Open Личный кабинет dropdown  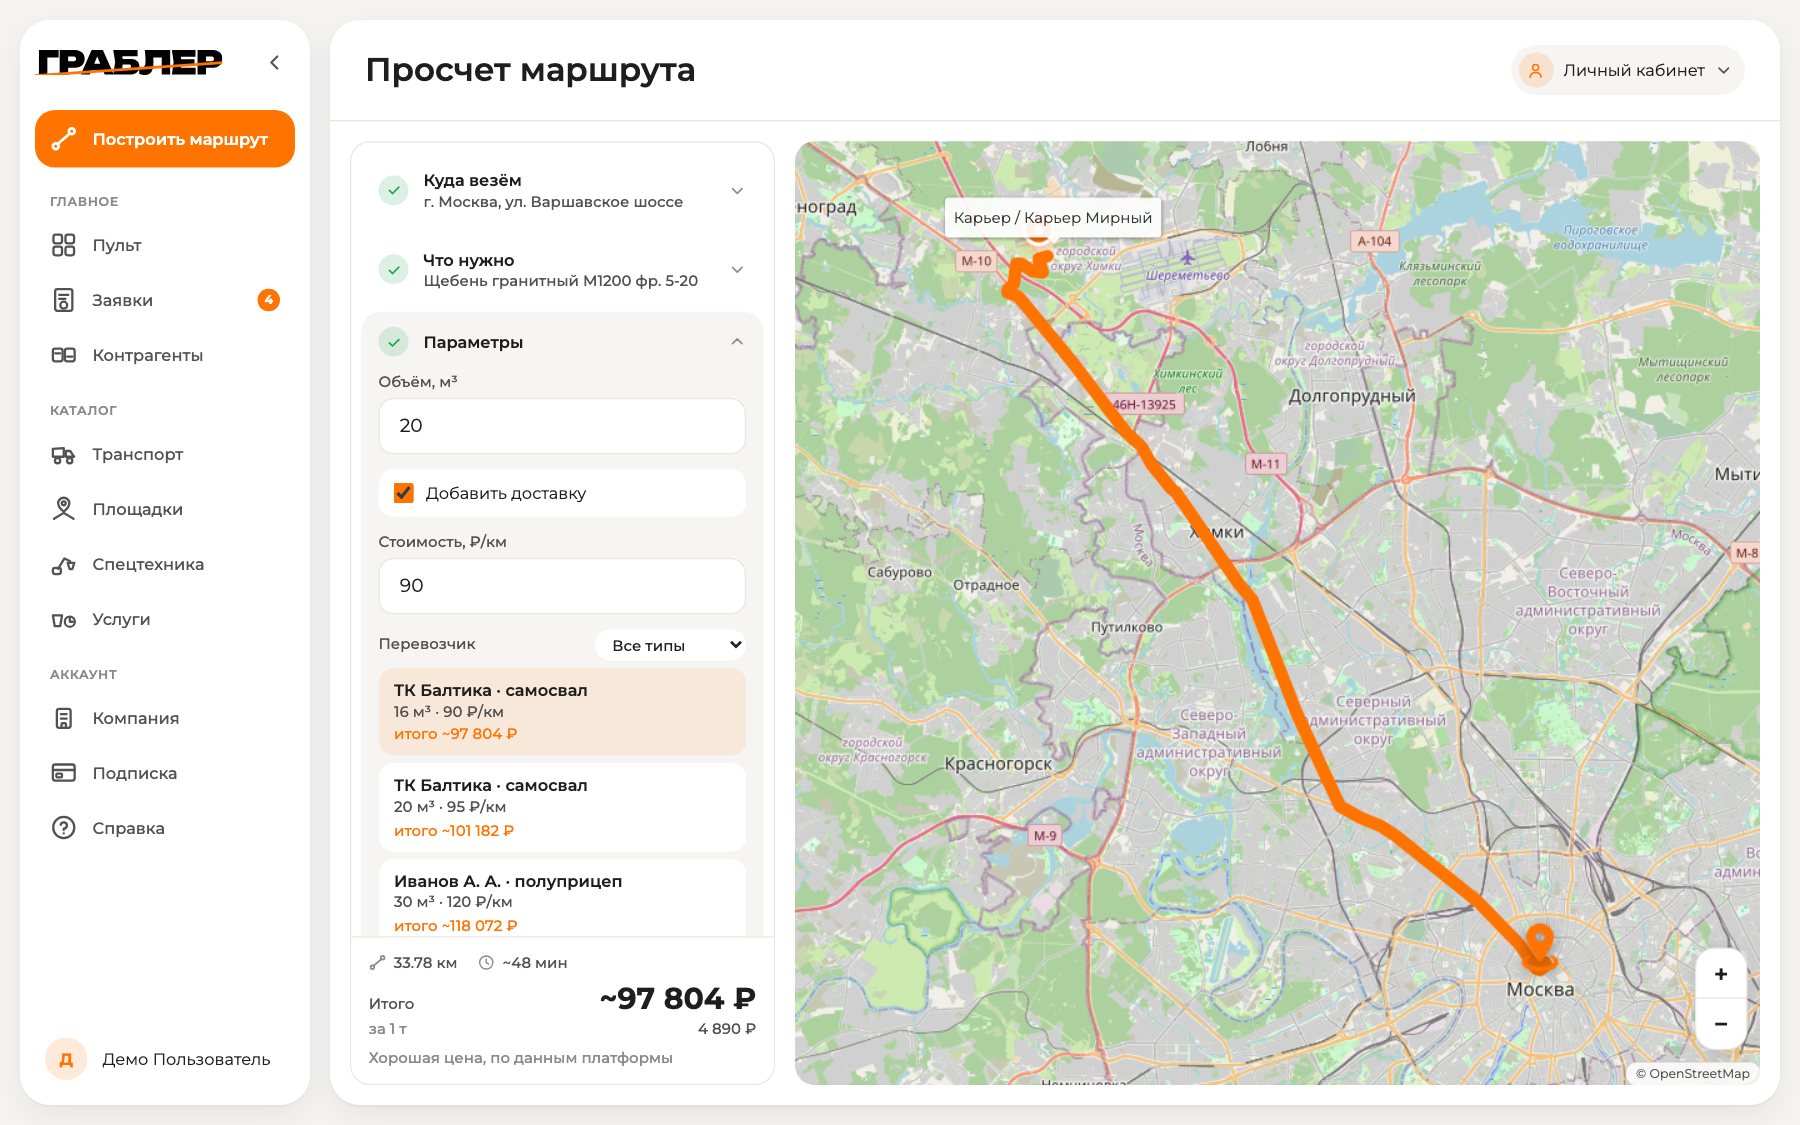[1628, 70]
